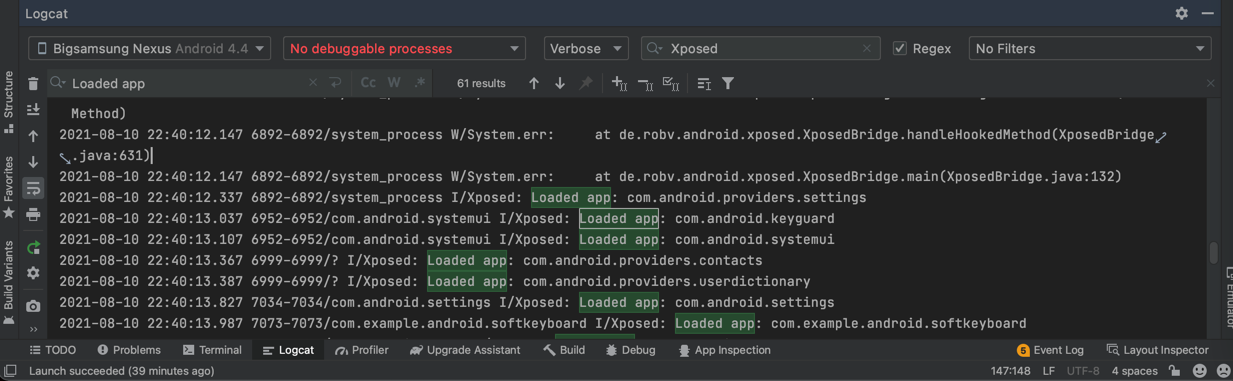Viewport: 1233px width, 381px height.
Task: Open the Debug tab
Action: (x=631, y=350)
